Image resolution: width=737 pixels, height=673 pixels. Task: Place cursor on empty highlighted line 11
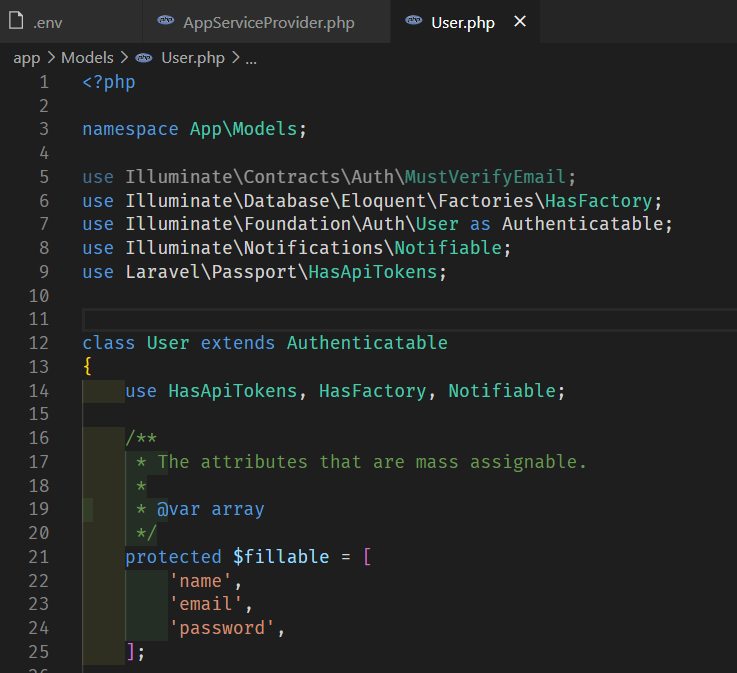pos(409,320)
